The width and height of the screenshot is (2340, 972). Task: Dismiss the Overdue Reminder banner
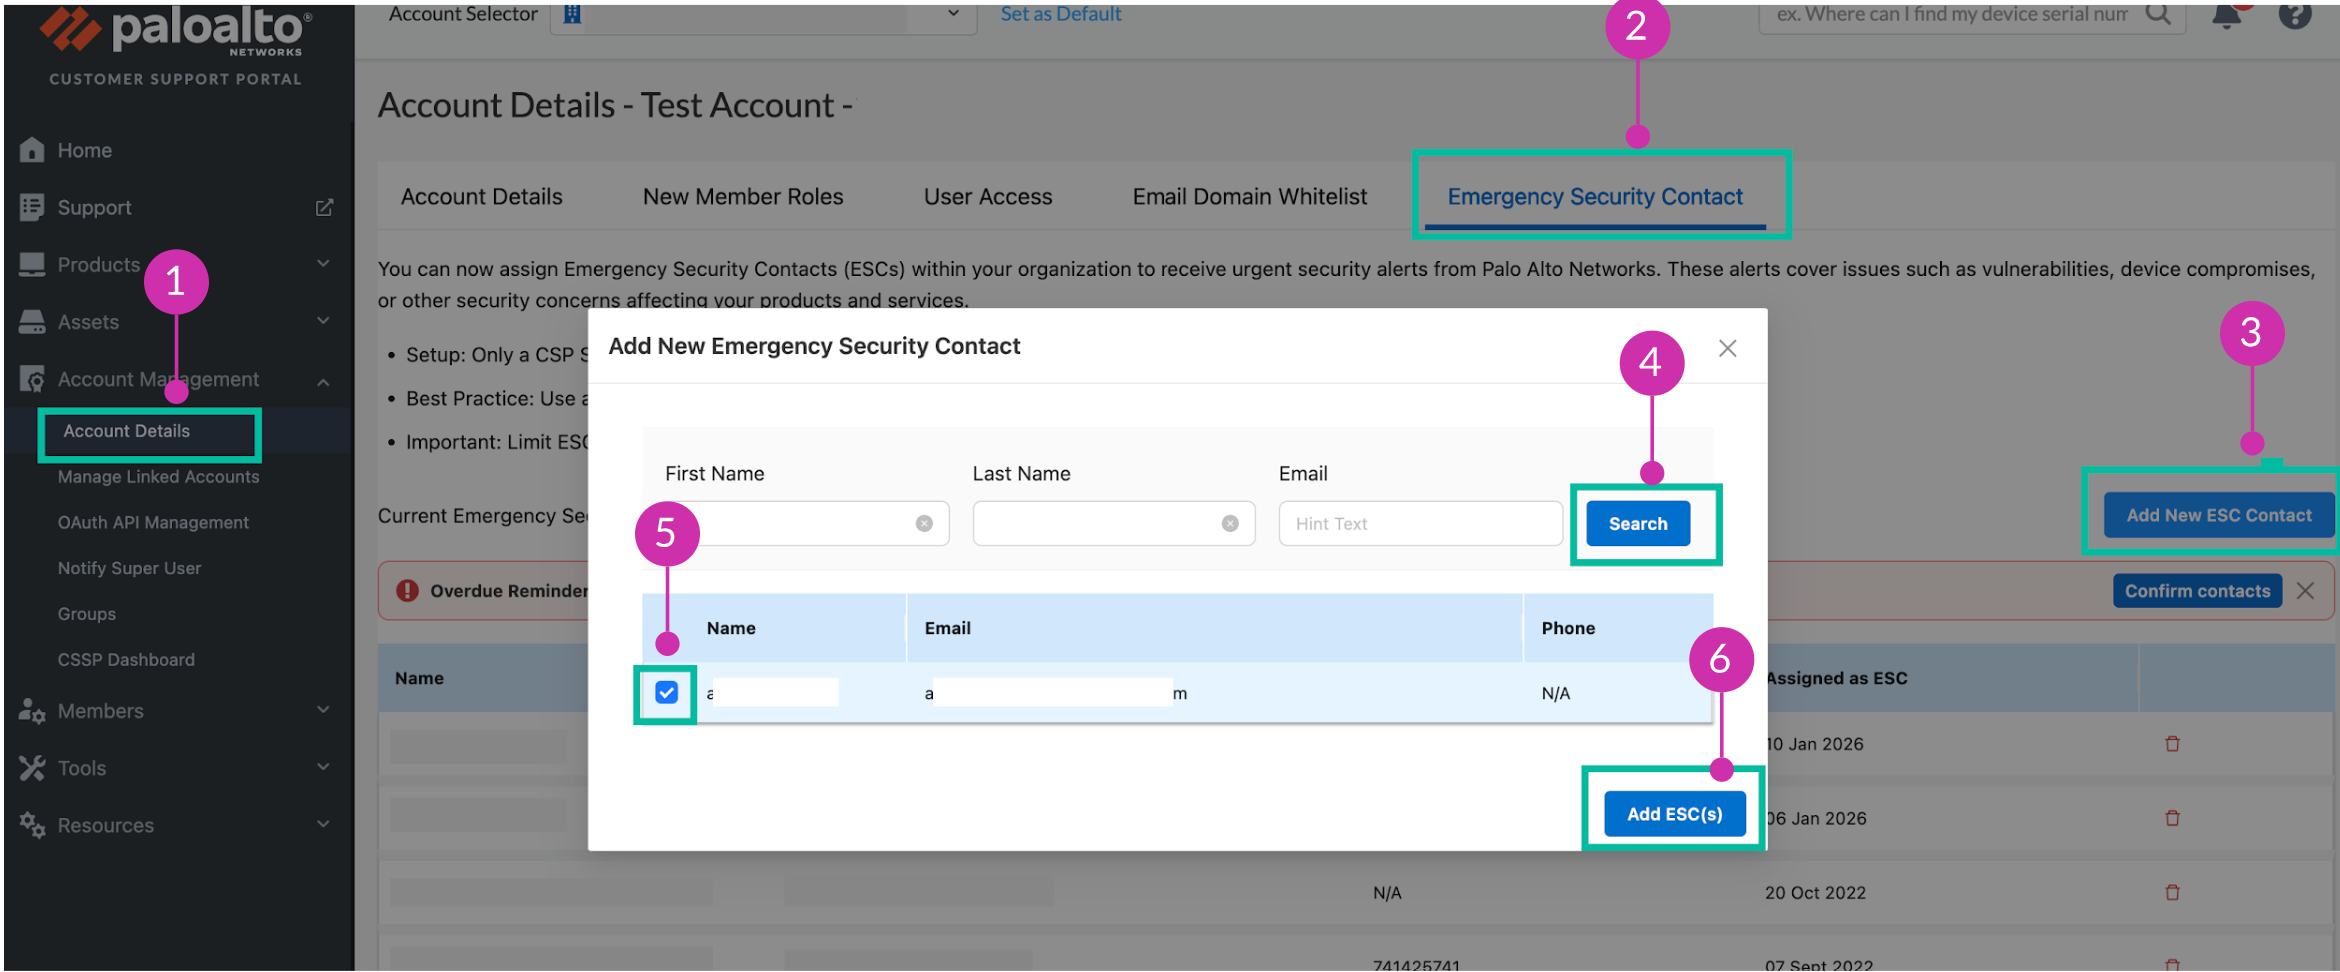[2305, 591]
